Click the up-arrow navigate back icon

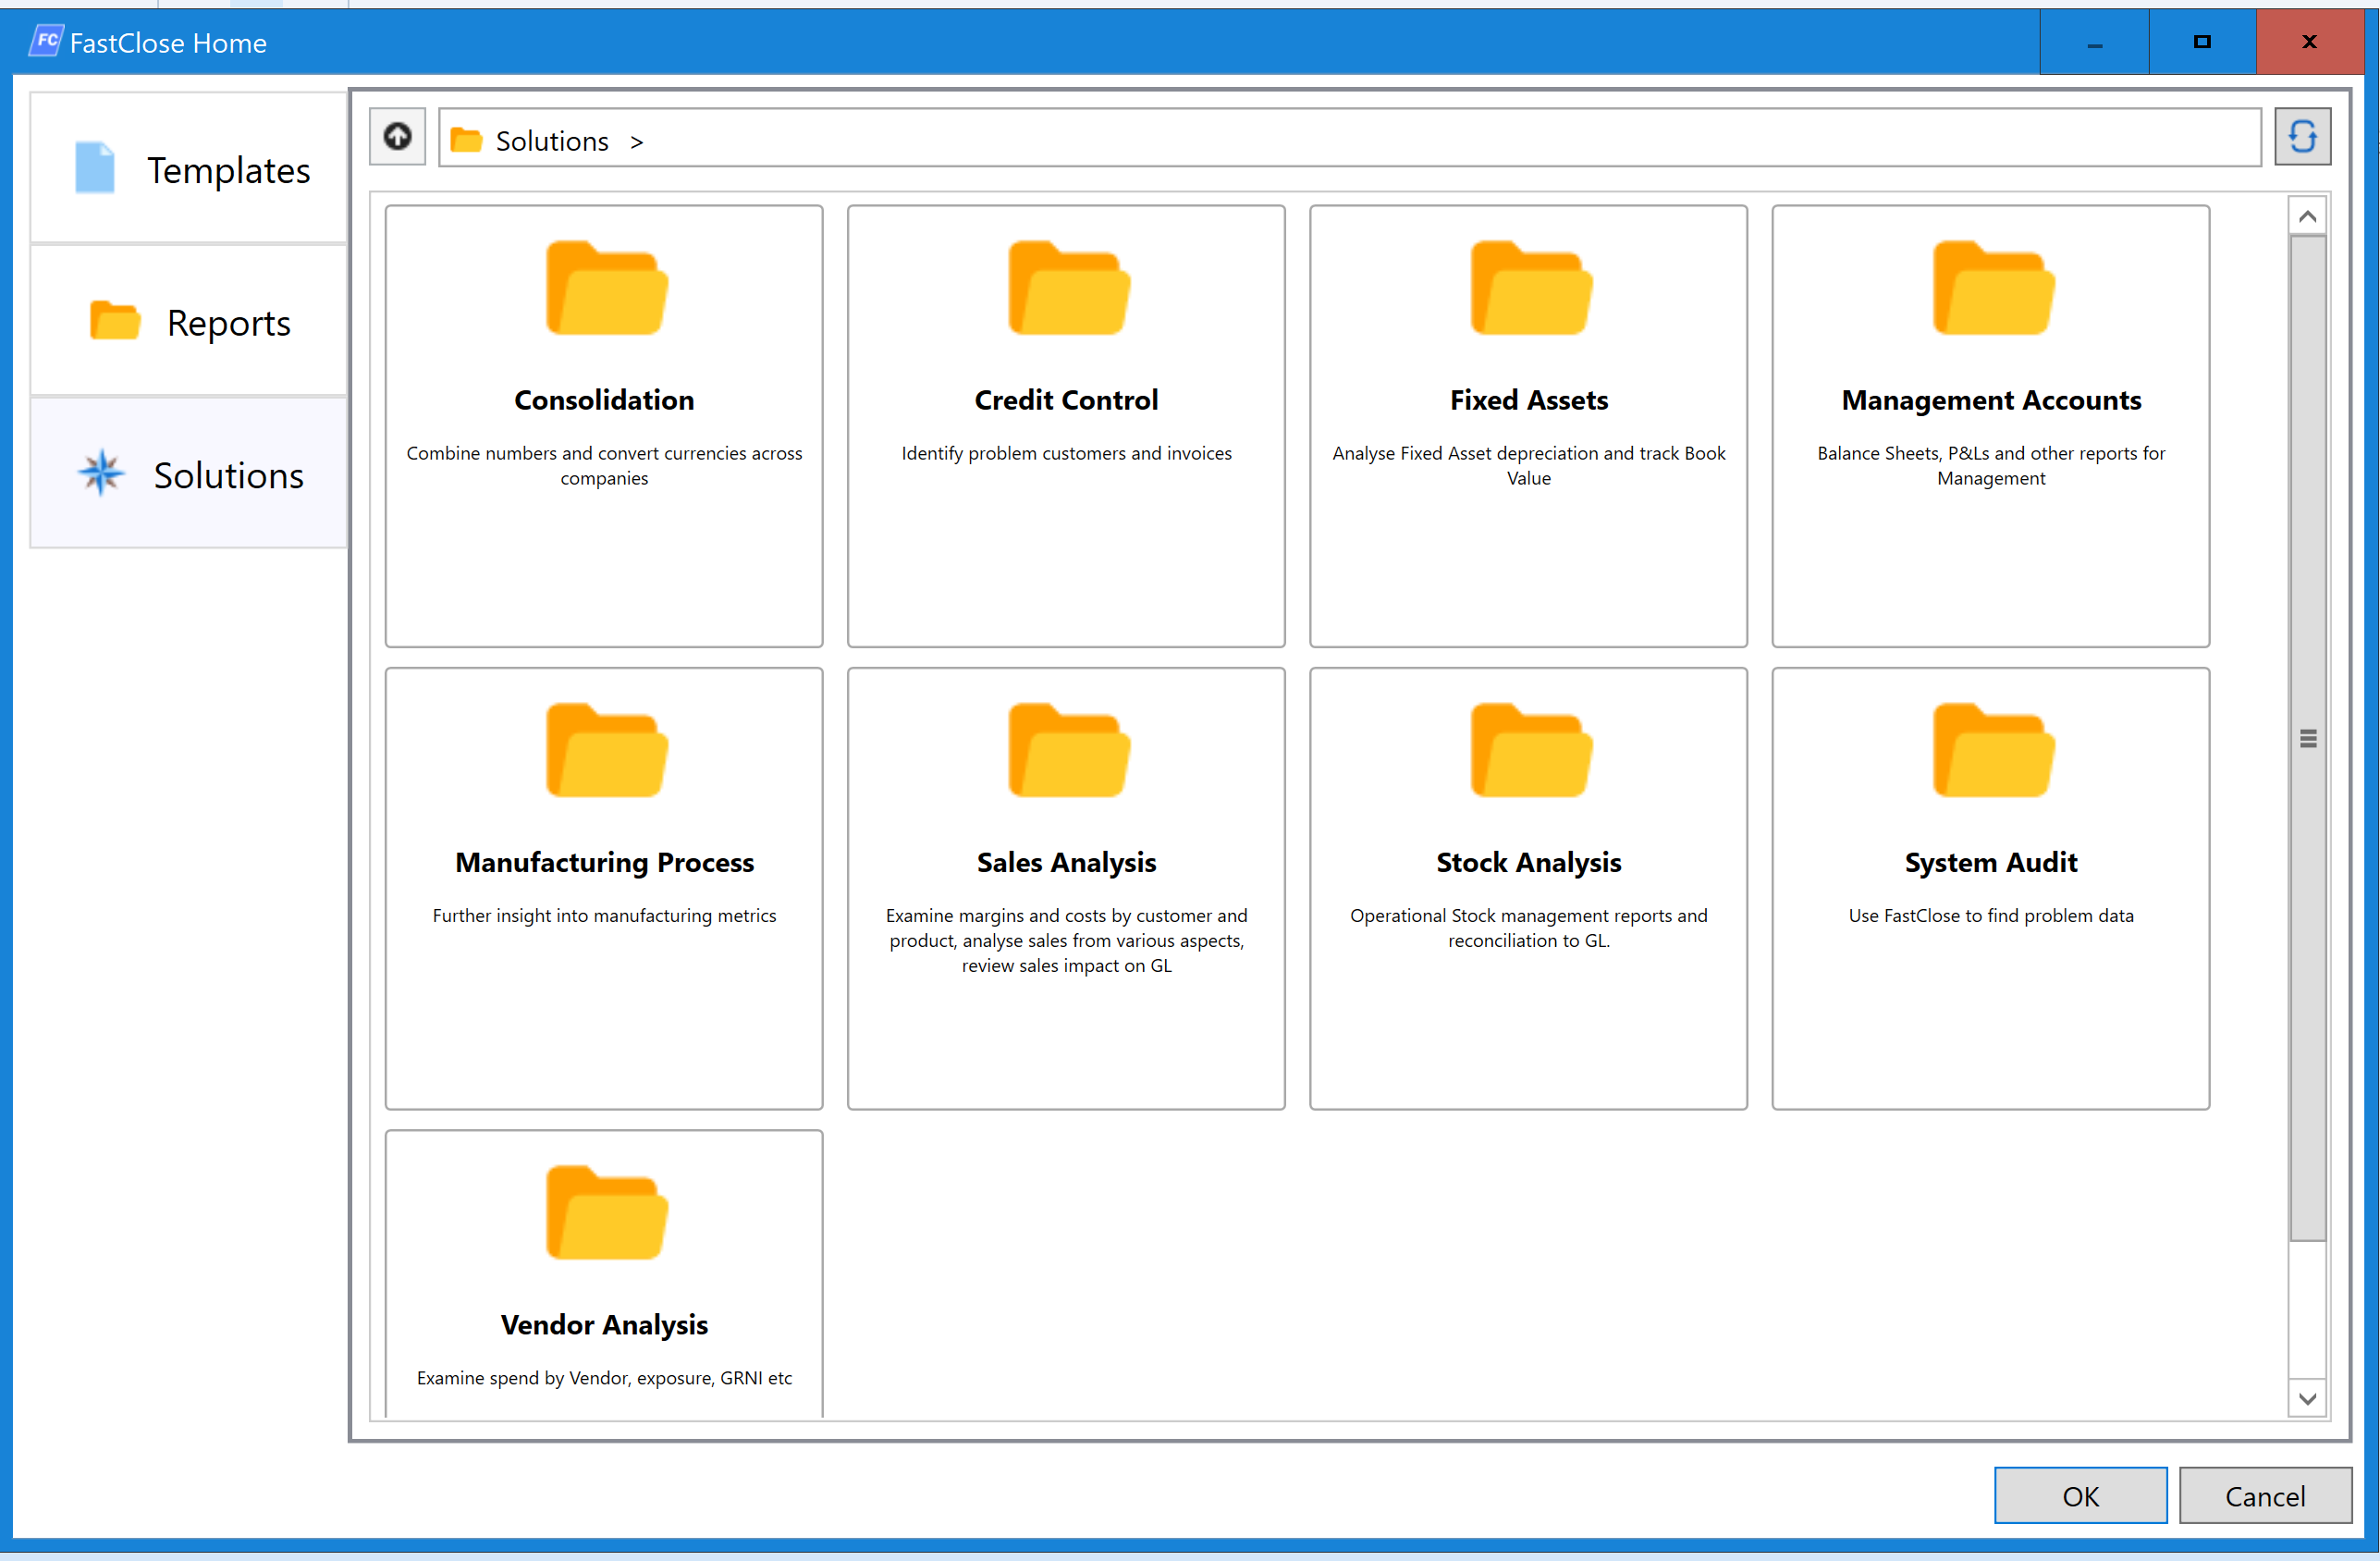coord(397,137)
